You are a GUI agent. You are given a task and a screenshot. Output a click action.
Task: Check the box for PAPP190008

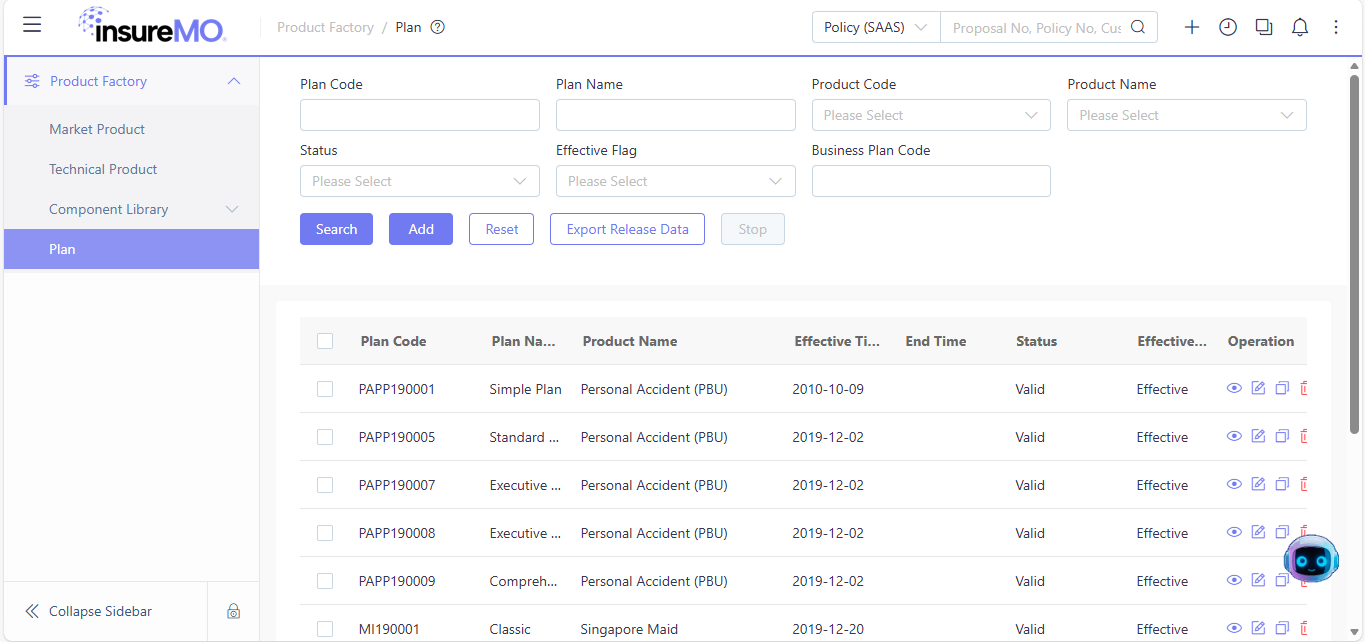click(x=325, y=533)
